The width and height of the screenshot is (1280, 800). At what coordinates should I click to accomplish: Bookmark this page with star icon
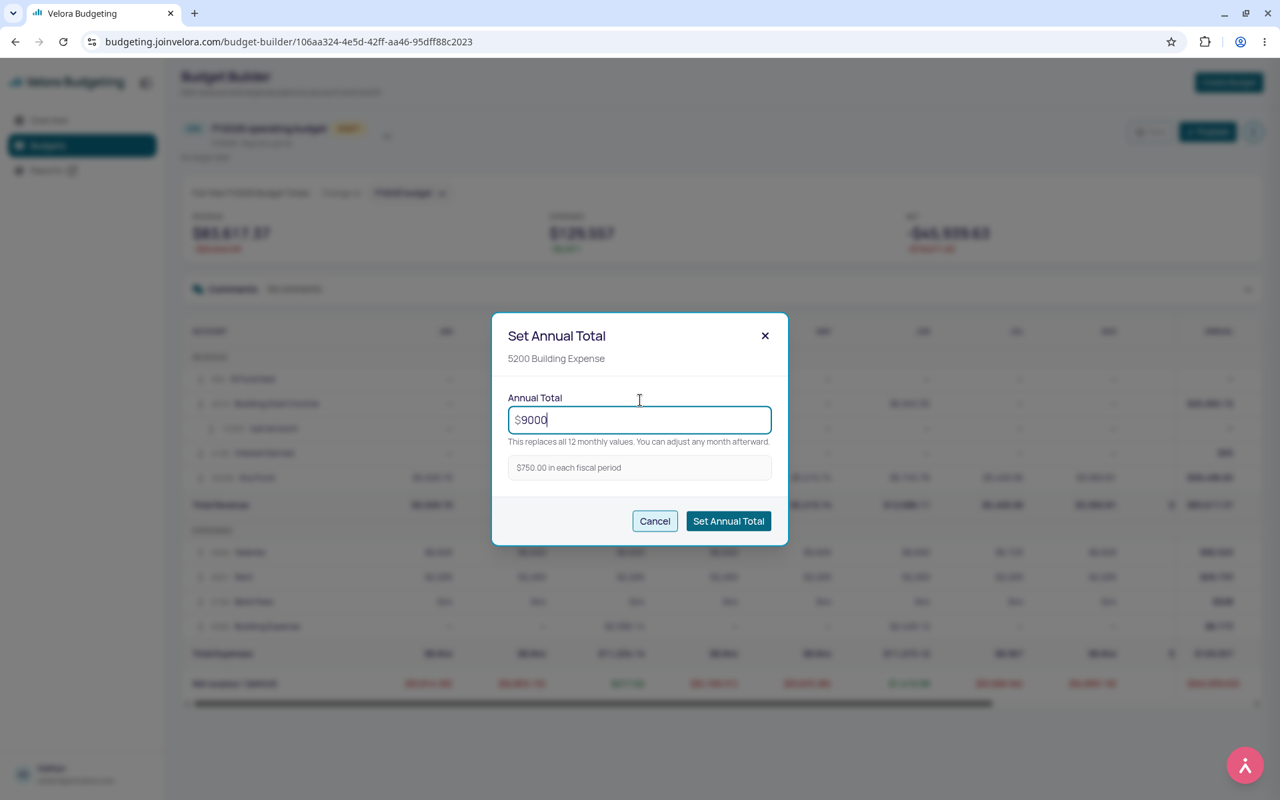[1171, 42]
